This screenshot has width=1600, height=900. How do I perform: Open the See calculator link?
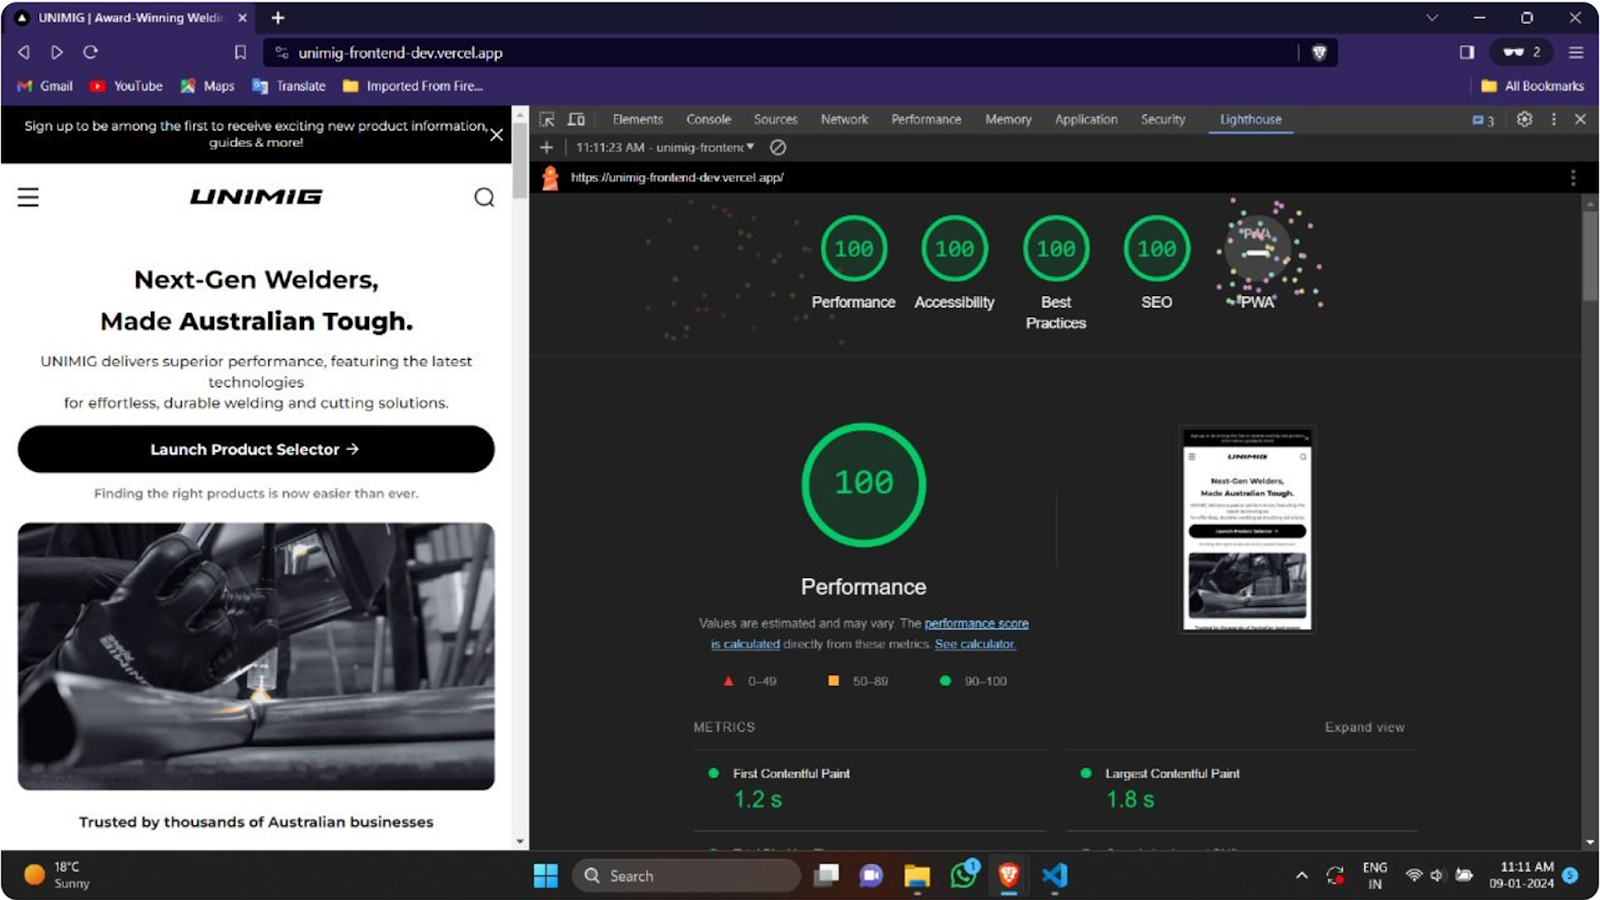click(973, 644)
